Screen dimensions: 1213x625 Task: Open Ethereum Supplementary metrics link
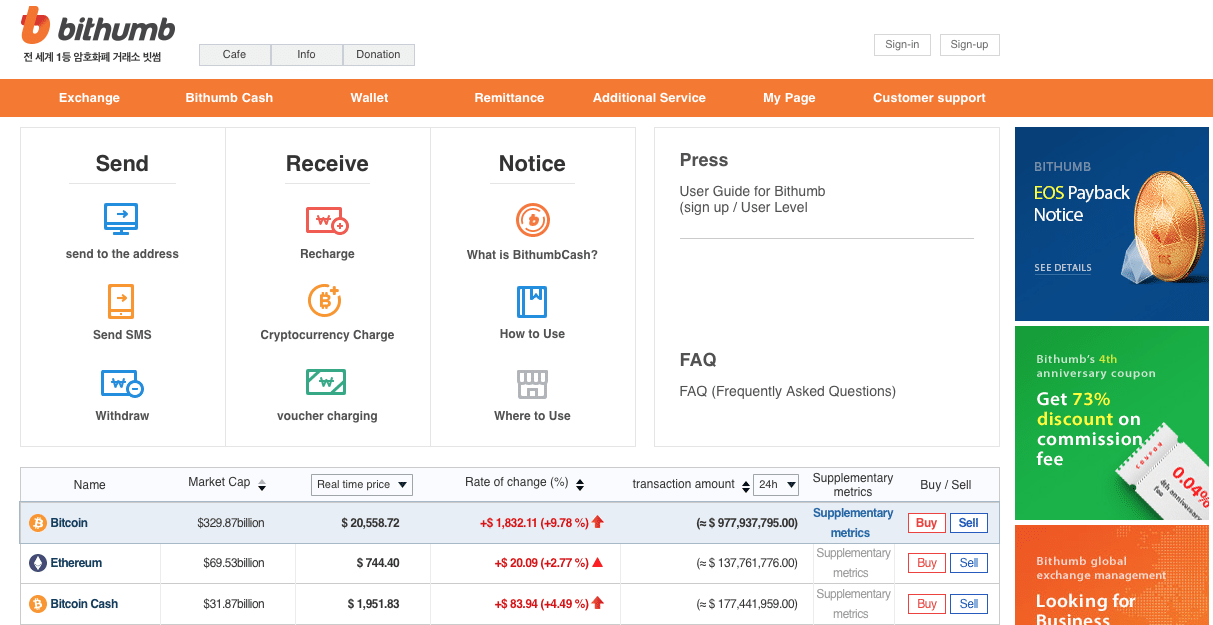(853, 563)
